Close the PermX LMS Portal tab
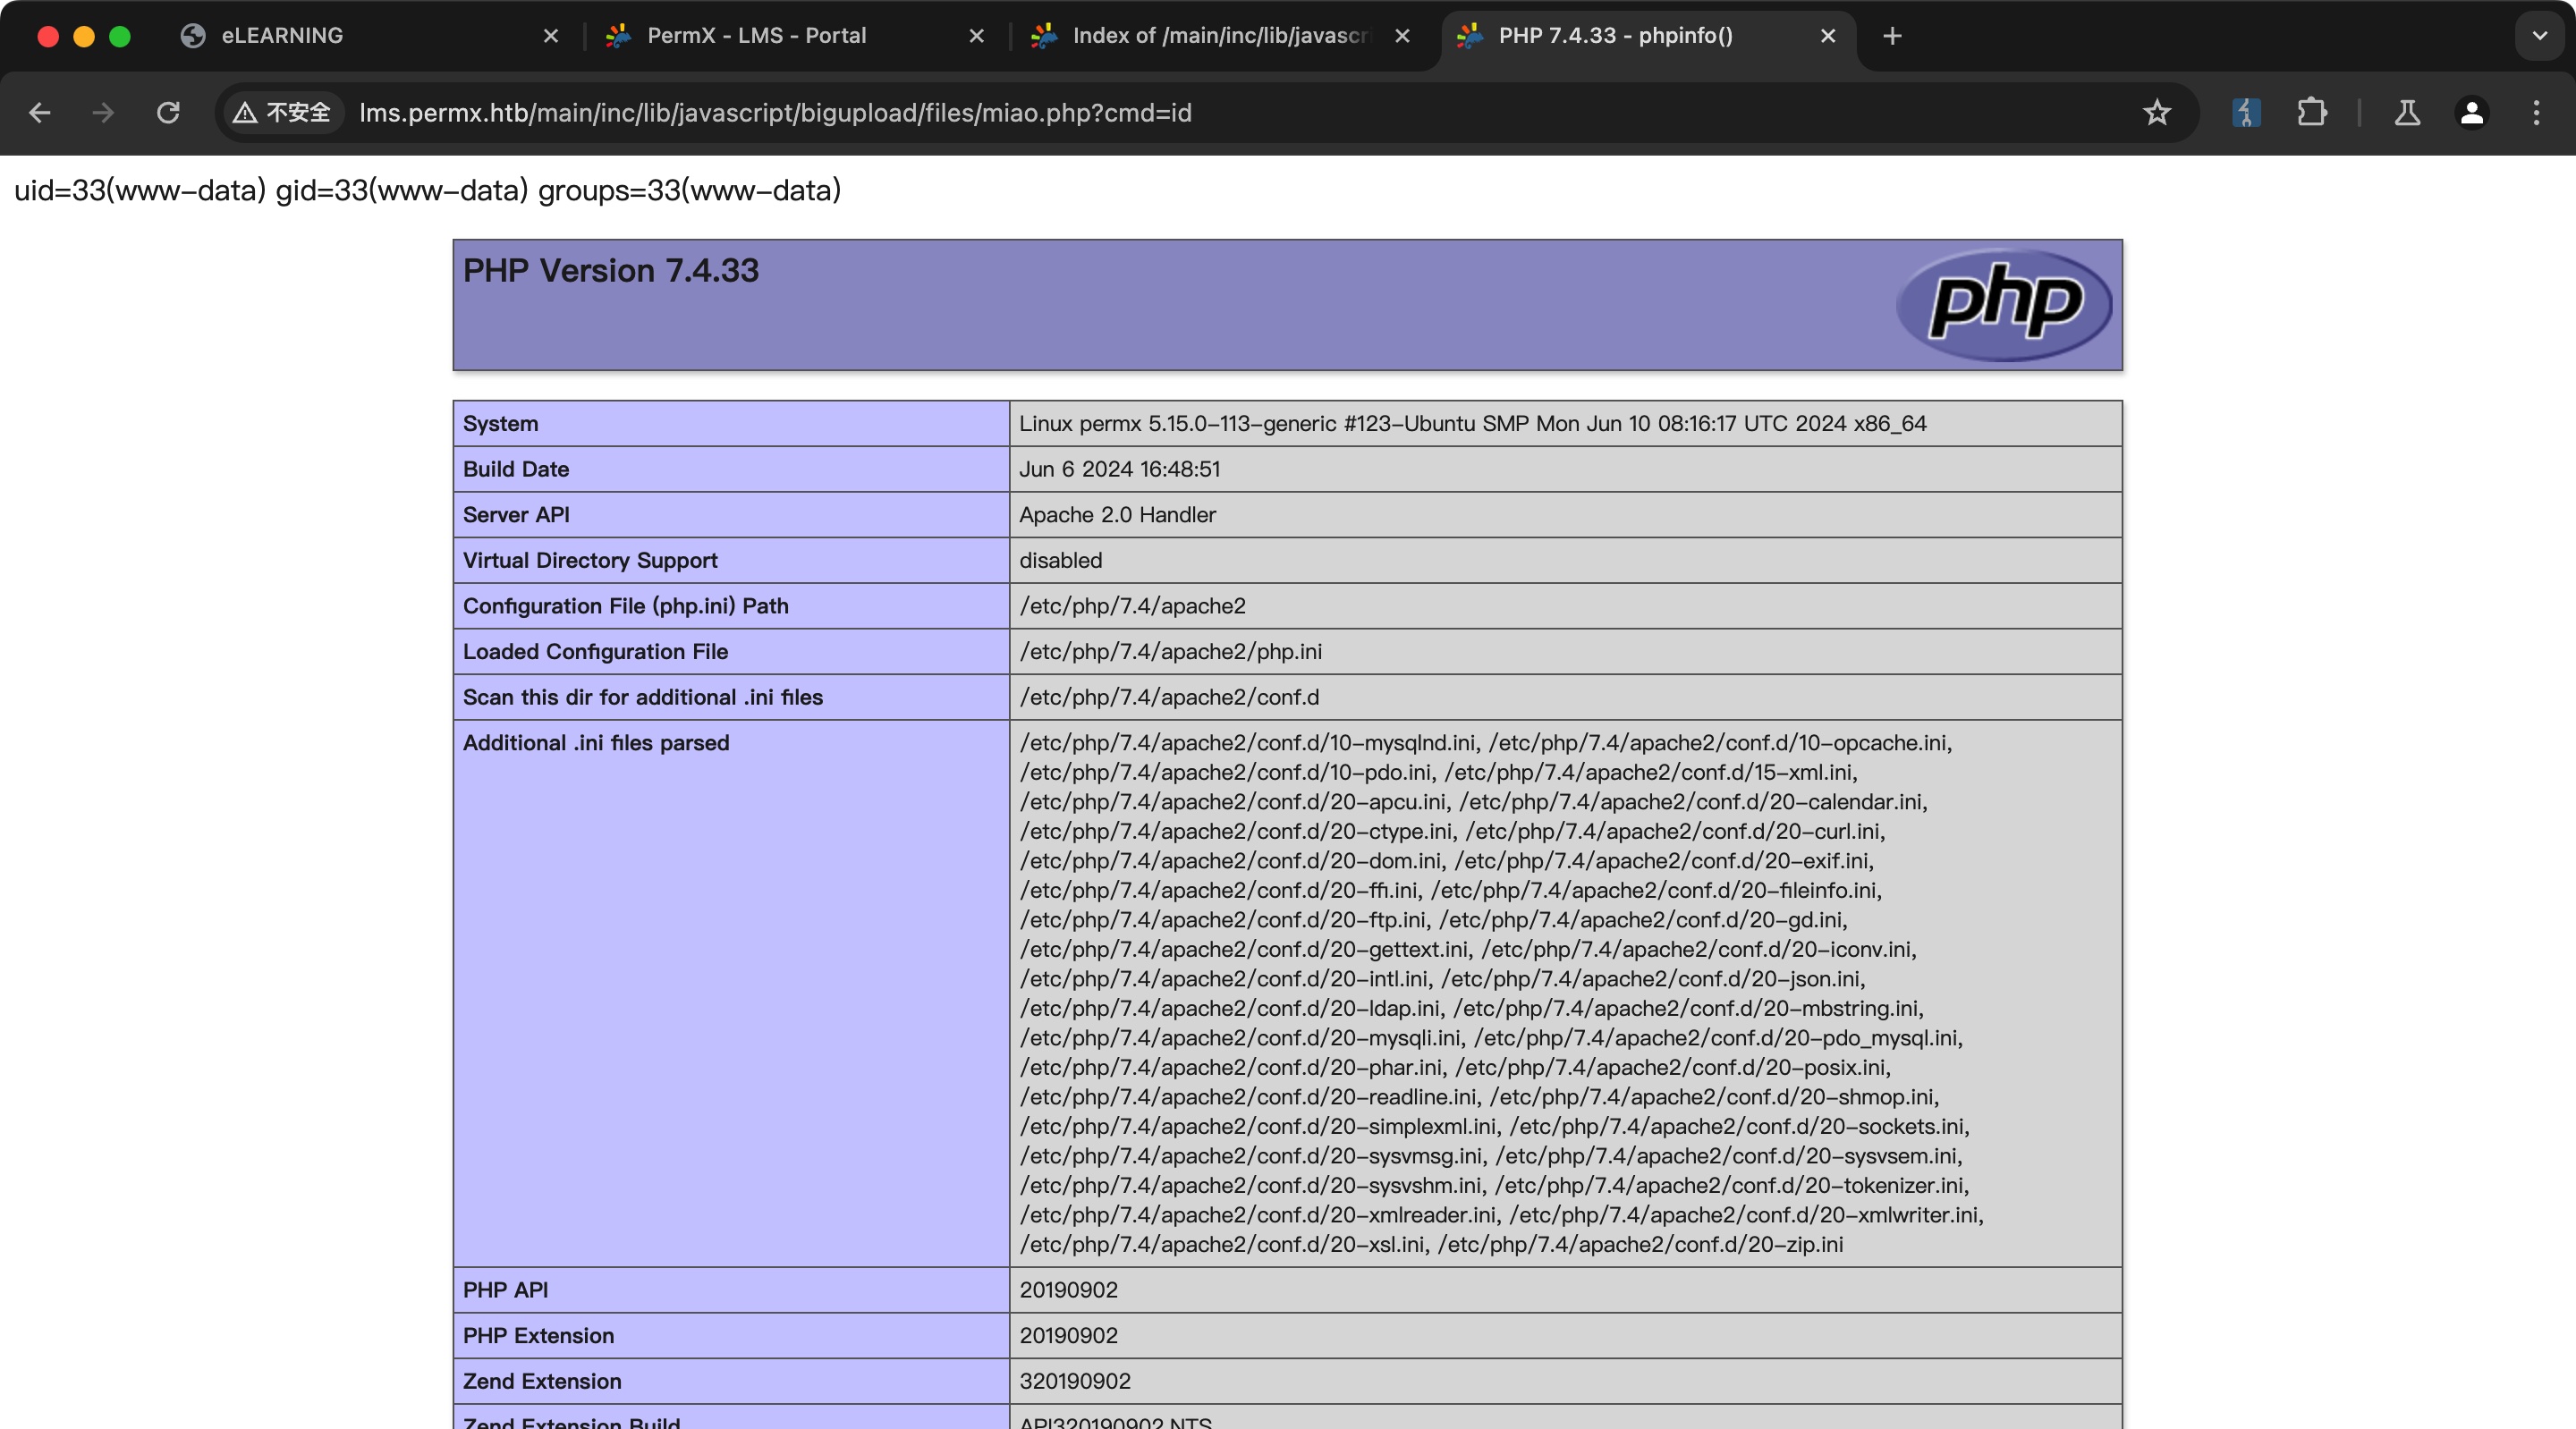2576x1429 pixels. pos(977,36)
